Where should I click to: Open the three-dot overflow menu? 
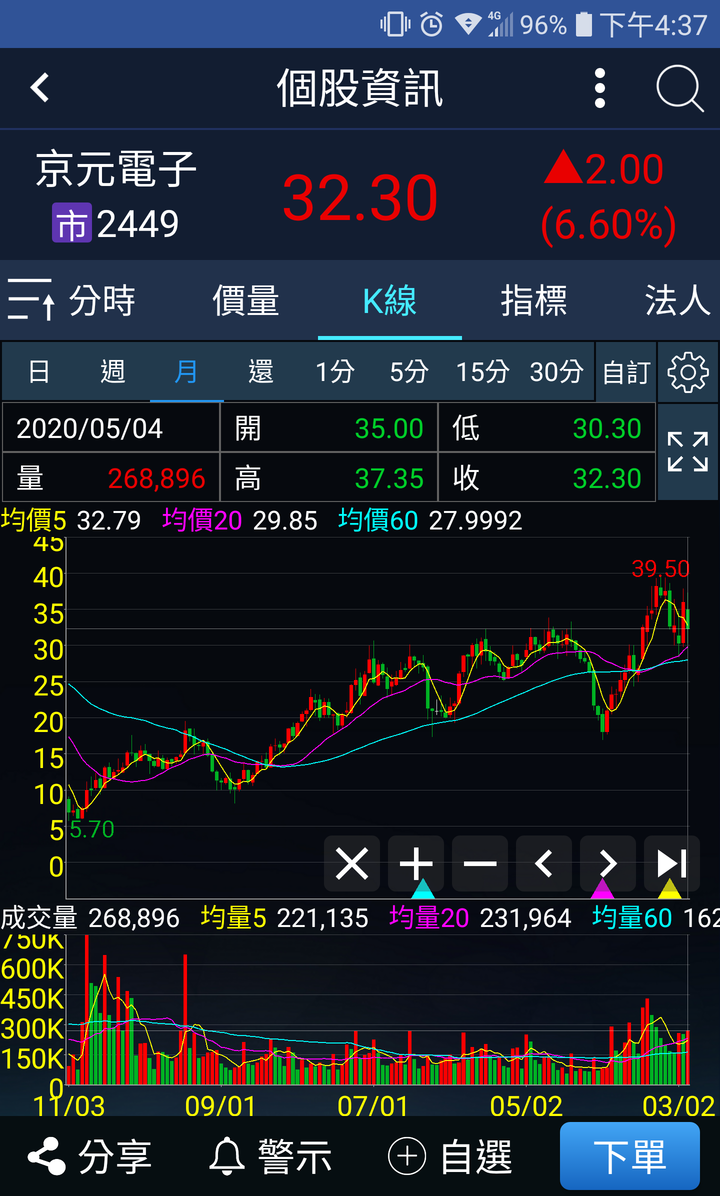[599, 88]
